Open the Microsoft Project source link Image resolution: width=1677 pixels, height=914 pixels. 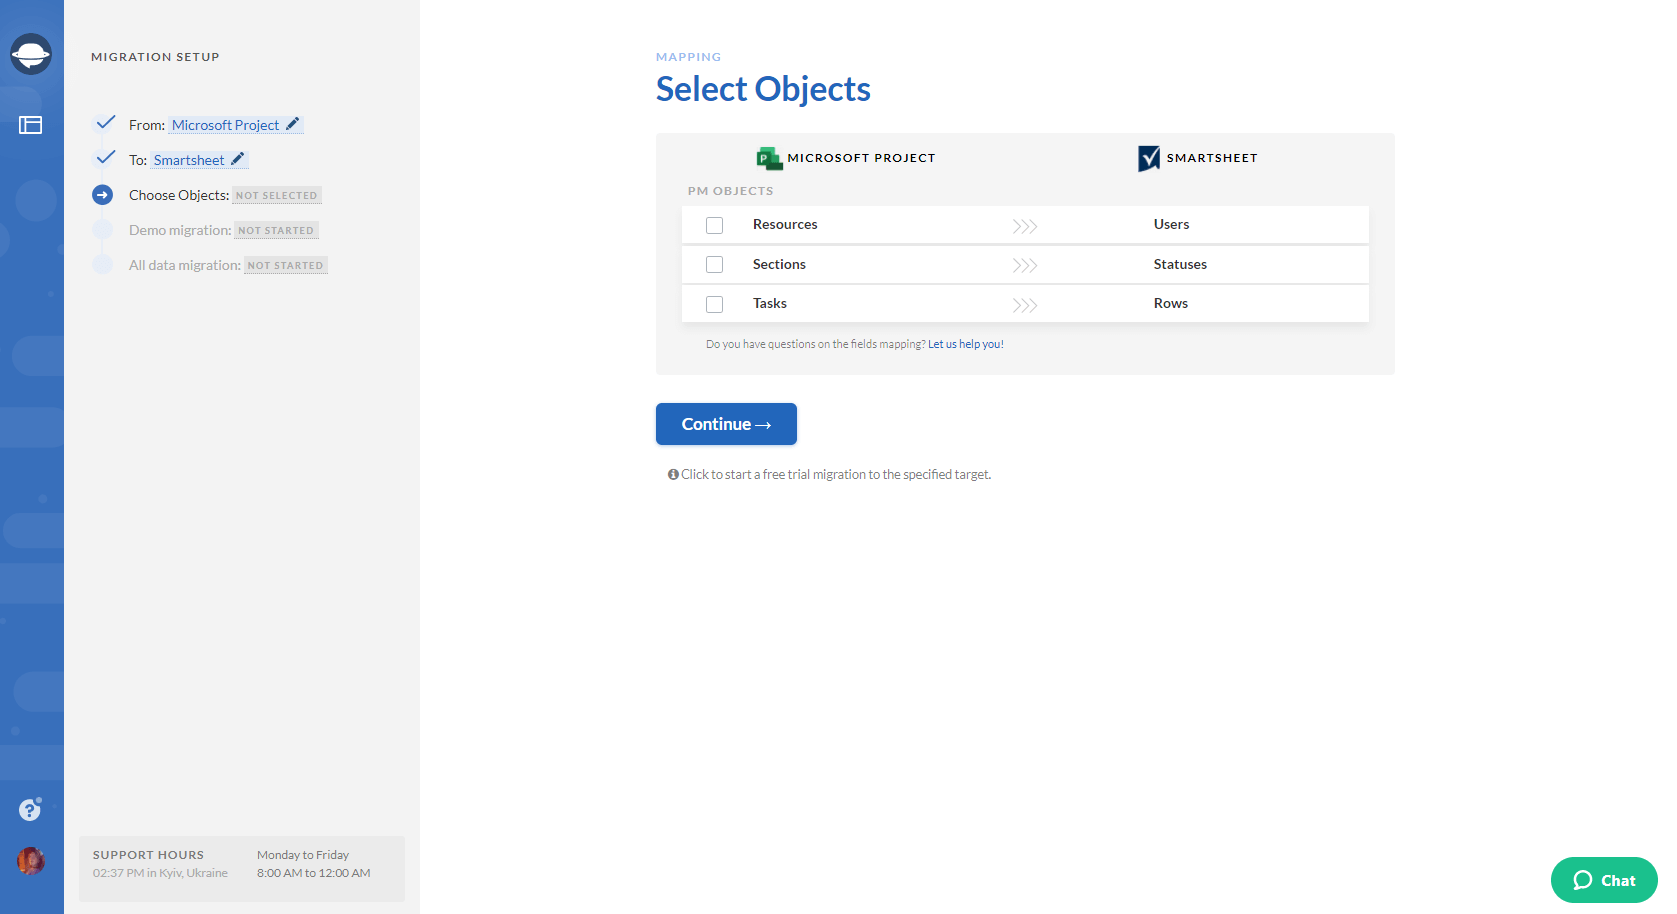225,125
